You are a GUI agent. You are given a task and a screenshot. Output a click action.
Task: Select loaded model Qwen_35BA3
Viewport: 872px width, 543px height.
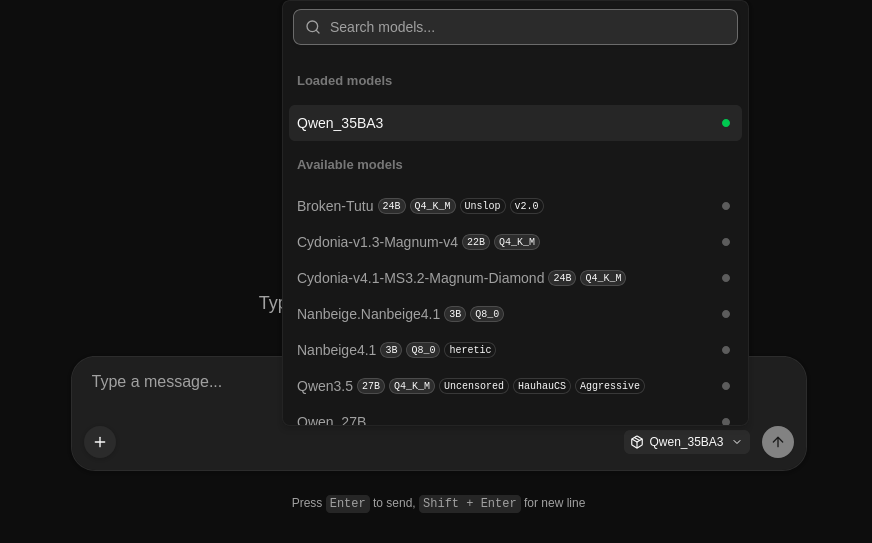pos(515,123)
